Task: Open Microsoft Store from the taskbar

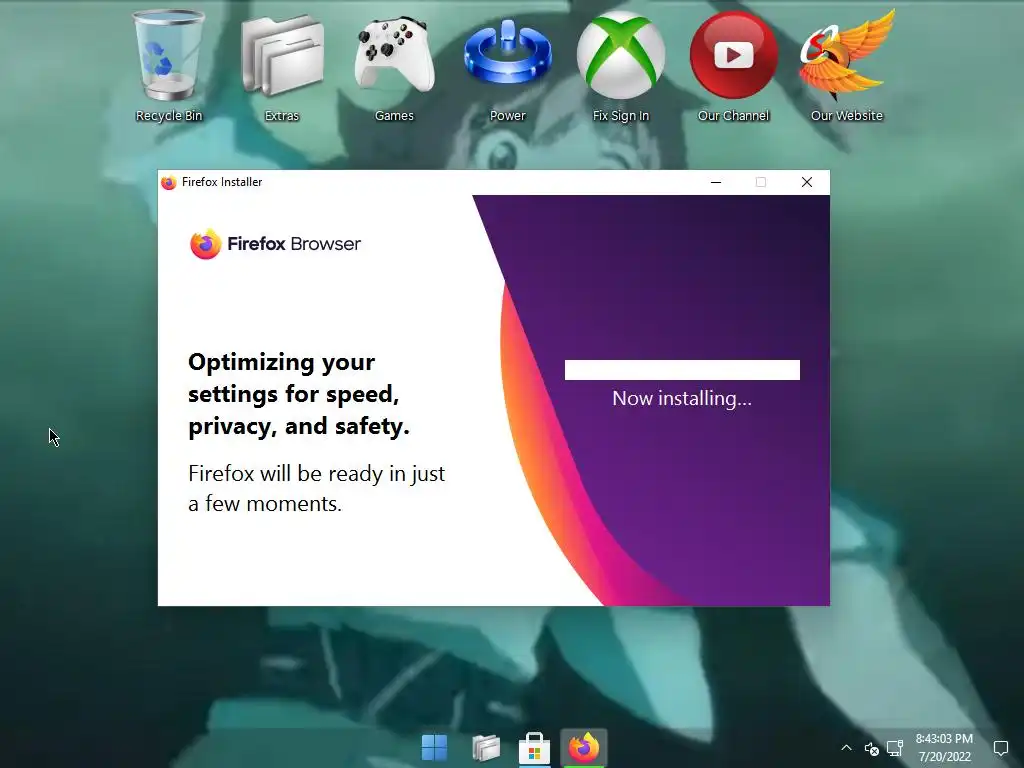Action: point(534,748)
